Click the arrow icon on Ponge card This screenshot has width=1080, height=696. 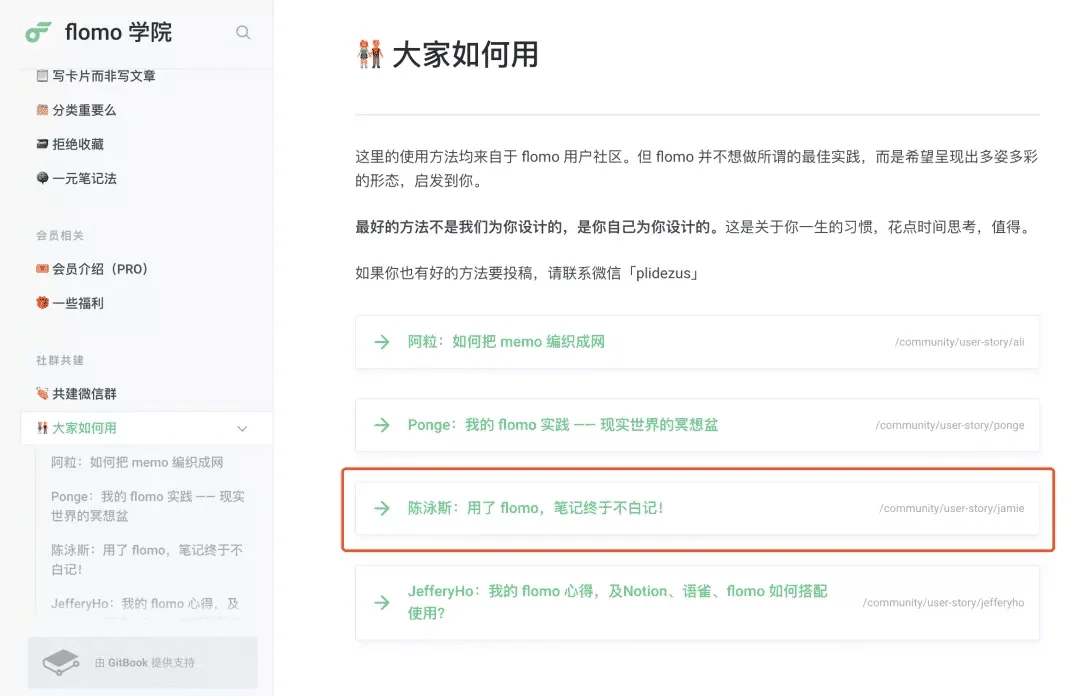[x=381, y=425]
